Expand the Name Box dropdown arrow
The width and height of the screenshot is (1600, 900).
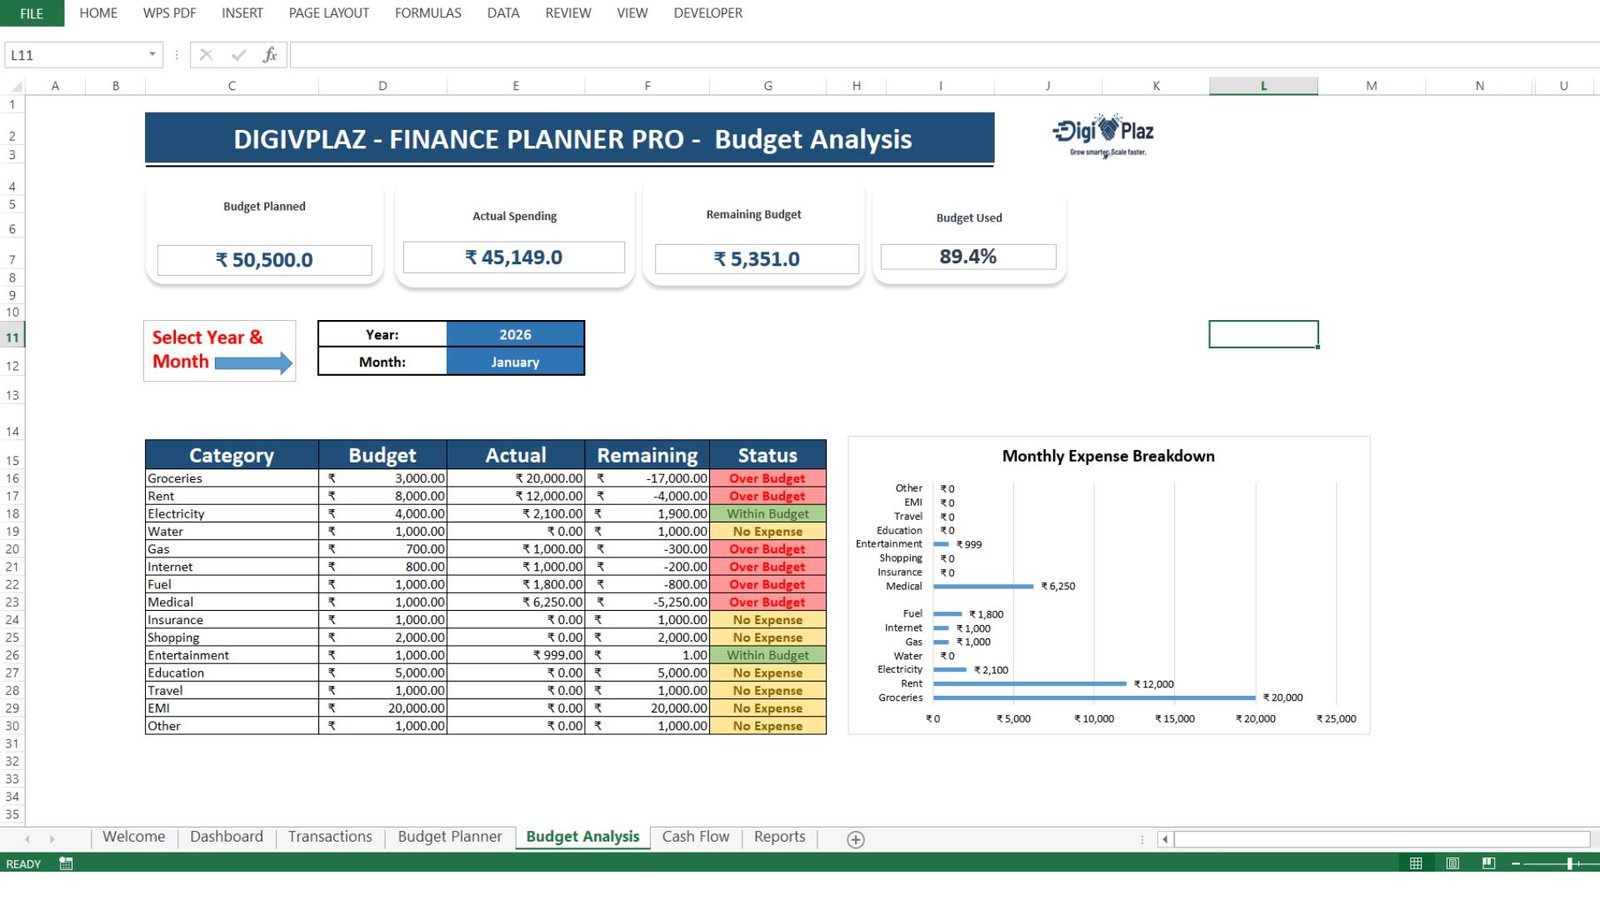[x=152, y=55]
